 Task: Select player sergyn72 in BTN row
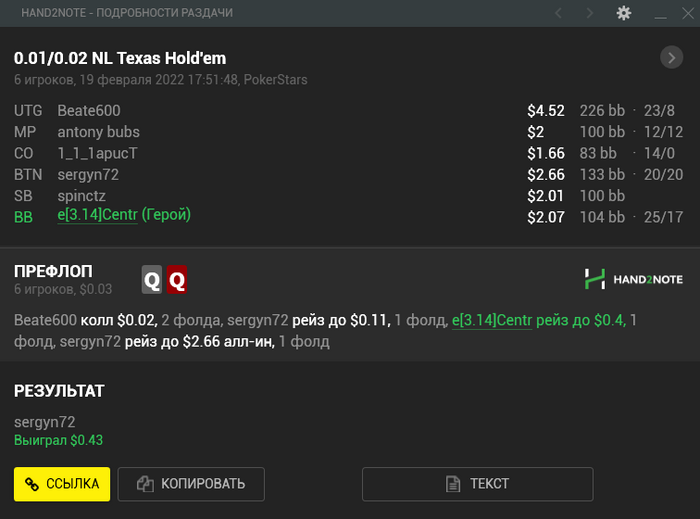point(88,175)
